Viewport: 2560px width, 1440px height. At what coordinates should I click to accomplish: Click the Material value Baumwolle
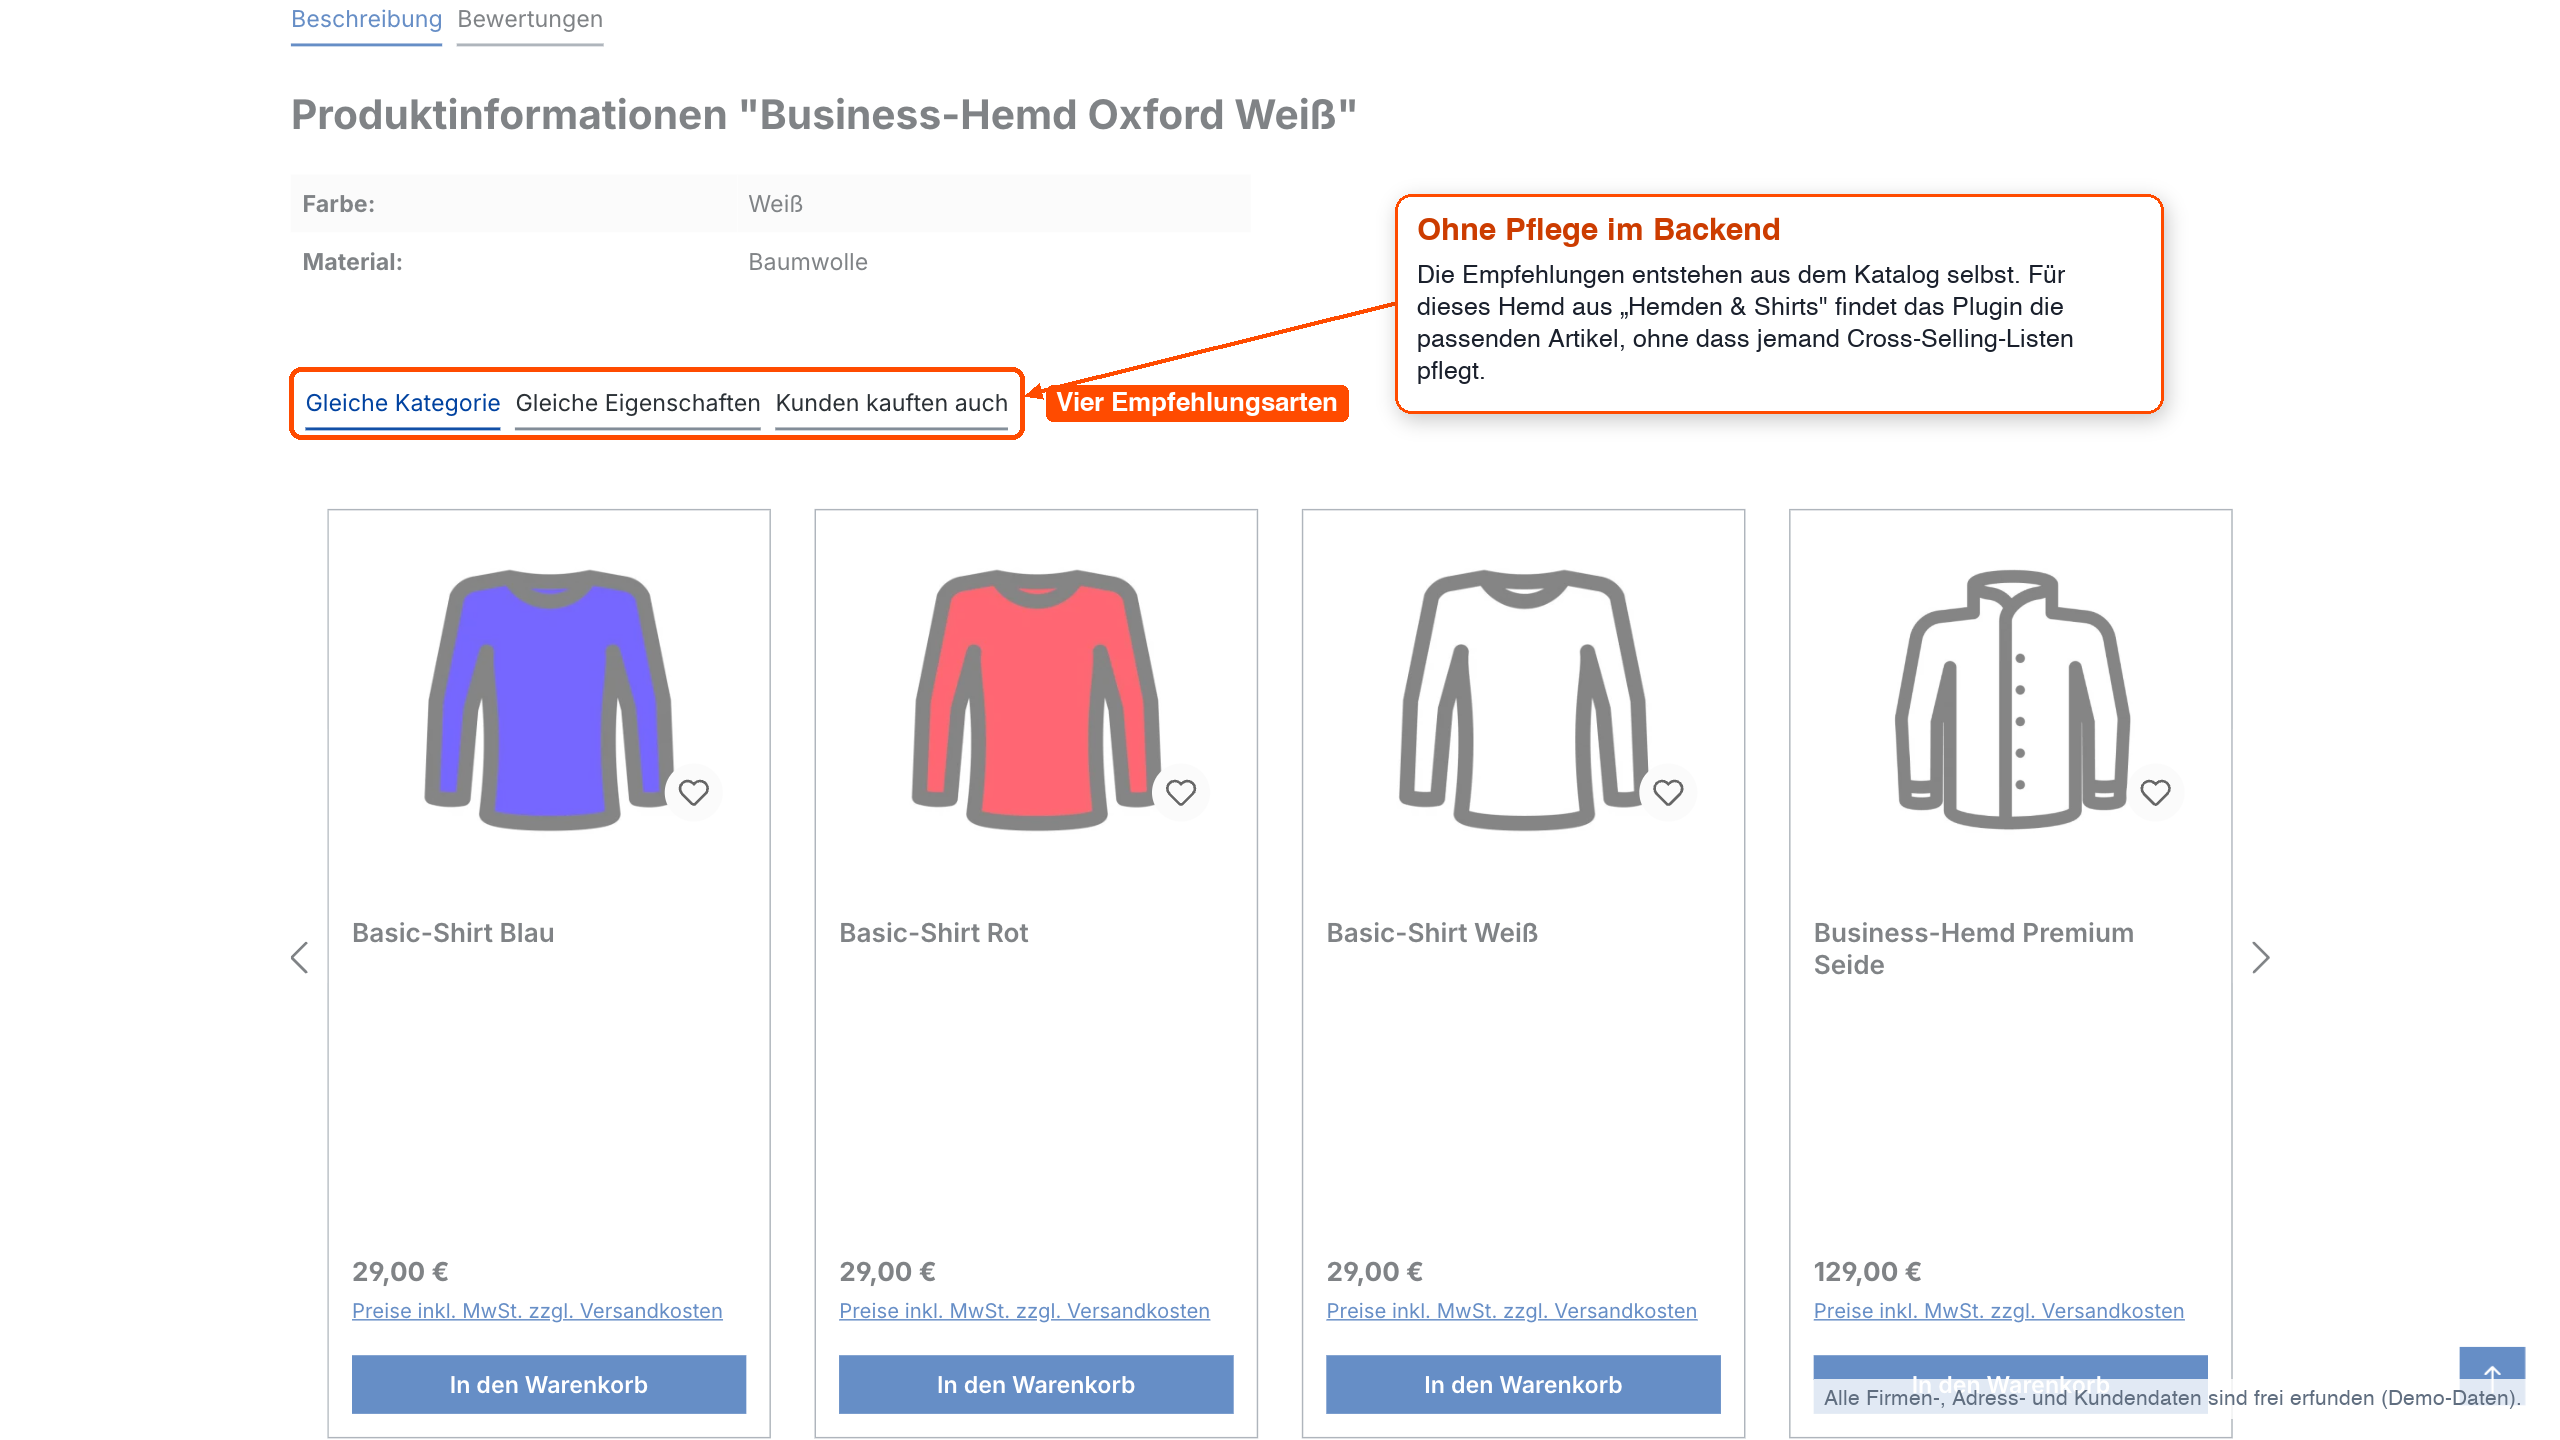pyautogui.click(x=808, y=262)
